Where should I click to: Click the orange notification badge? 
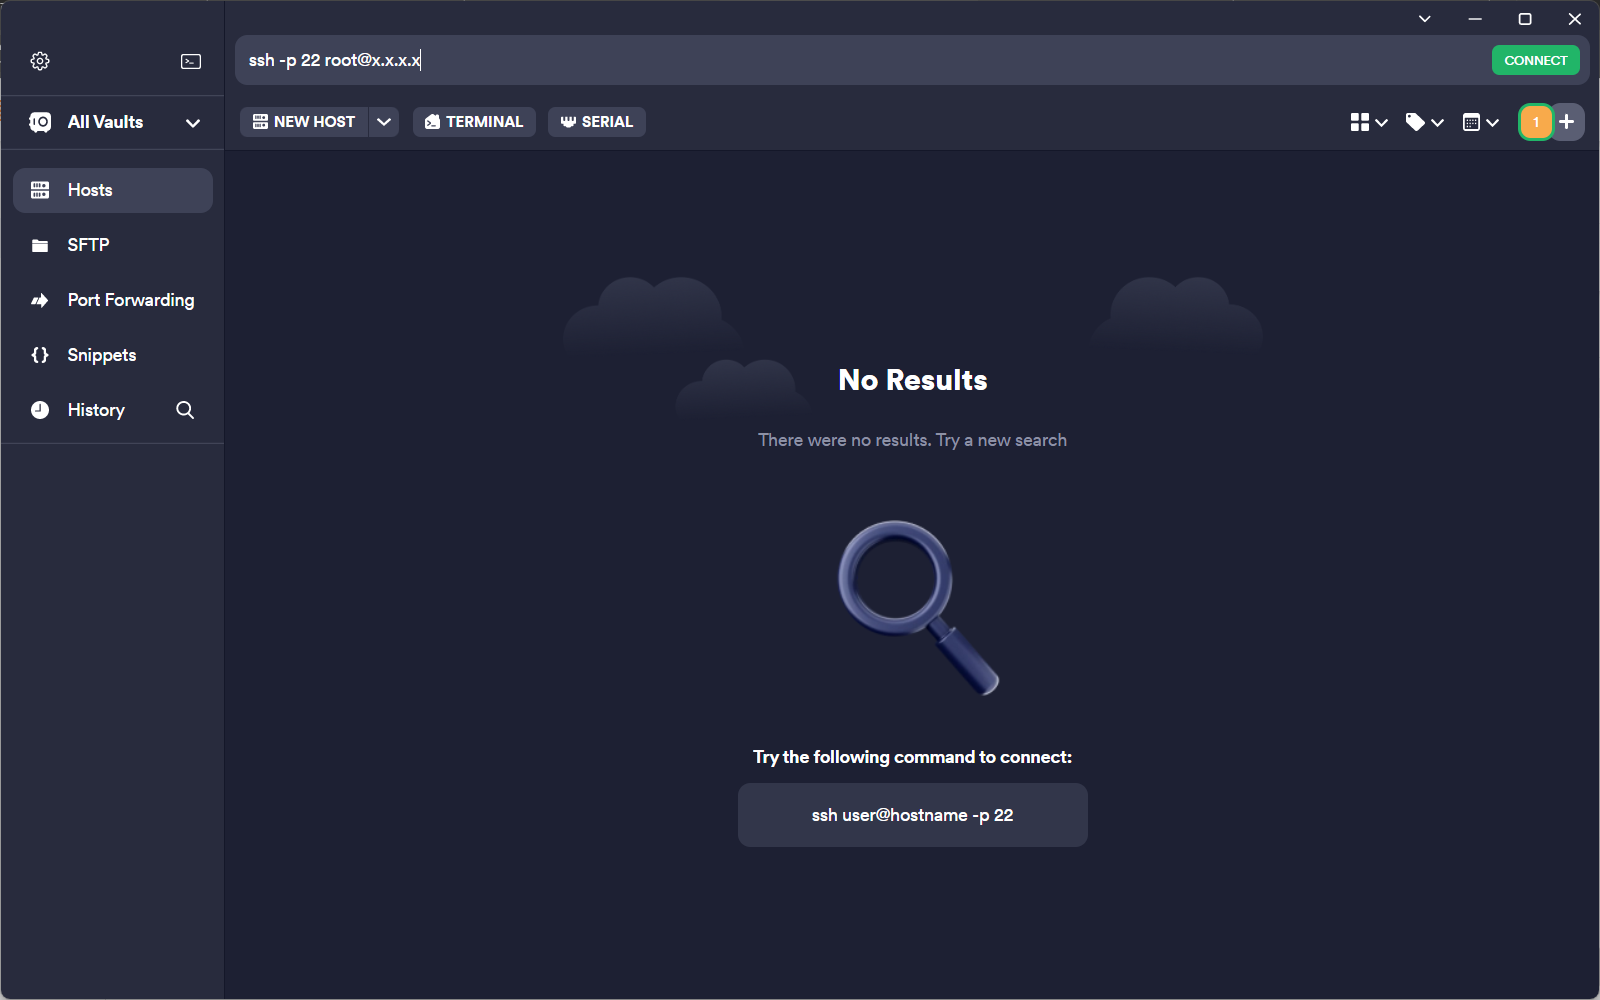tap(1536, 122)
